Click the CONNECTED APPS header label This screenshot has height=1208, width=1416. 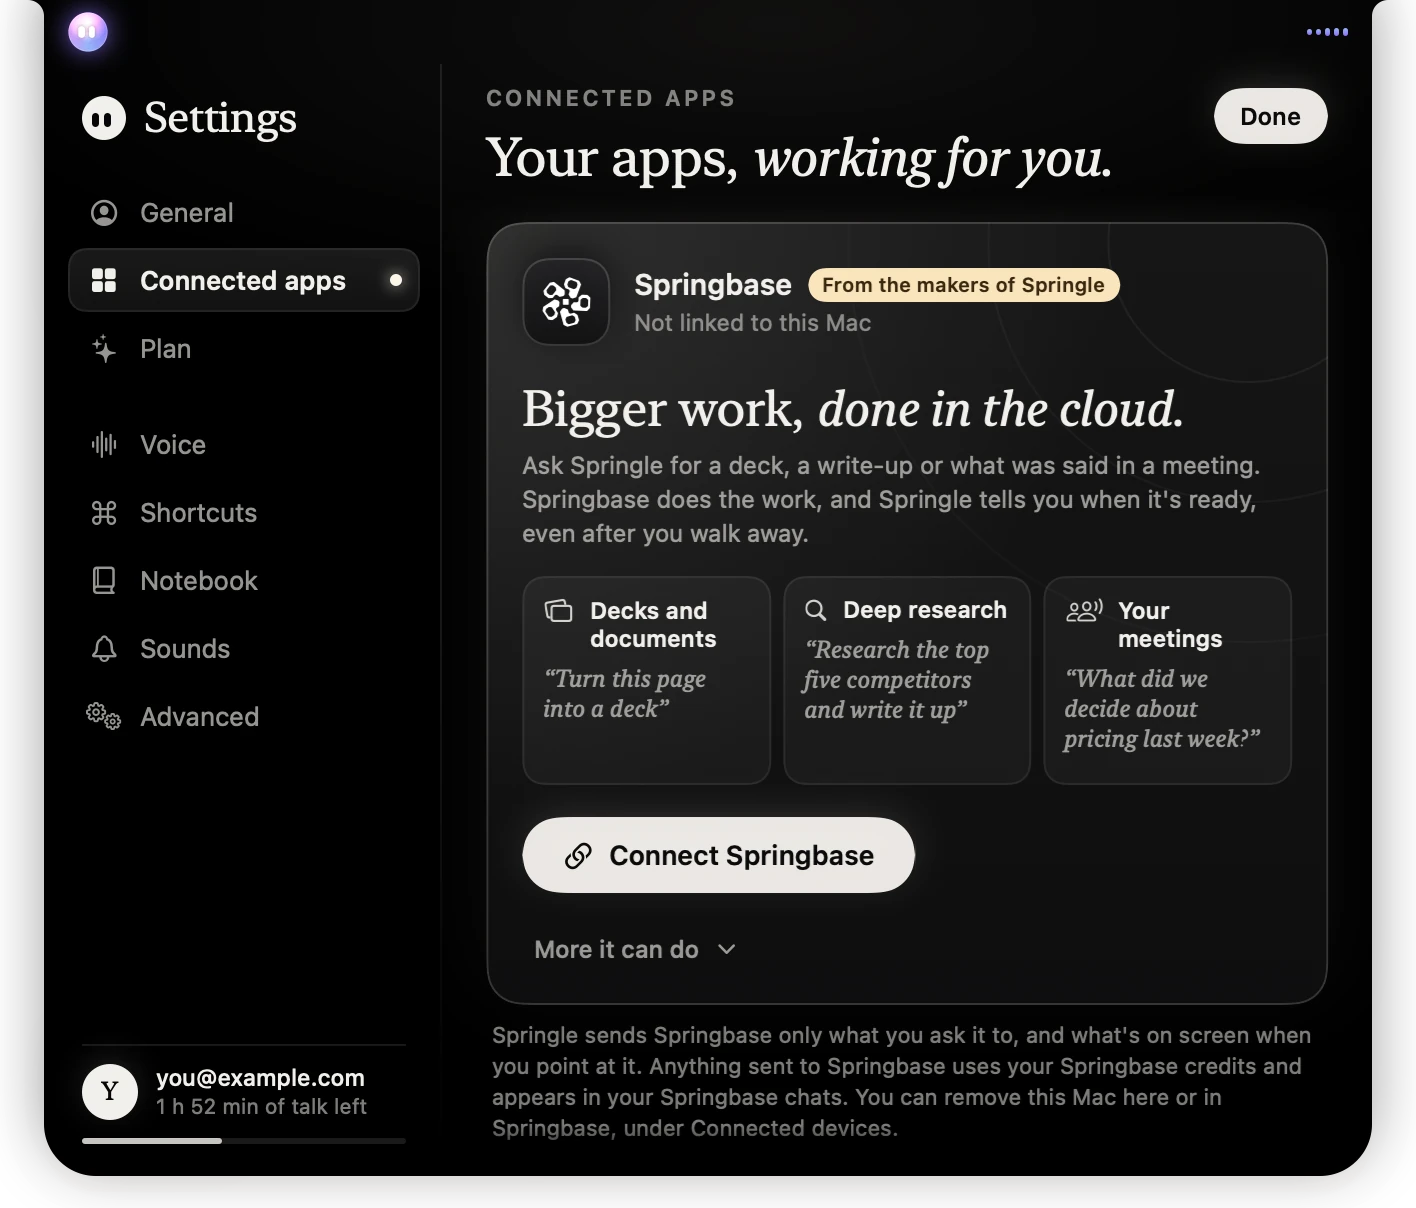(611, 98)
